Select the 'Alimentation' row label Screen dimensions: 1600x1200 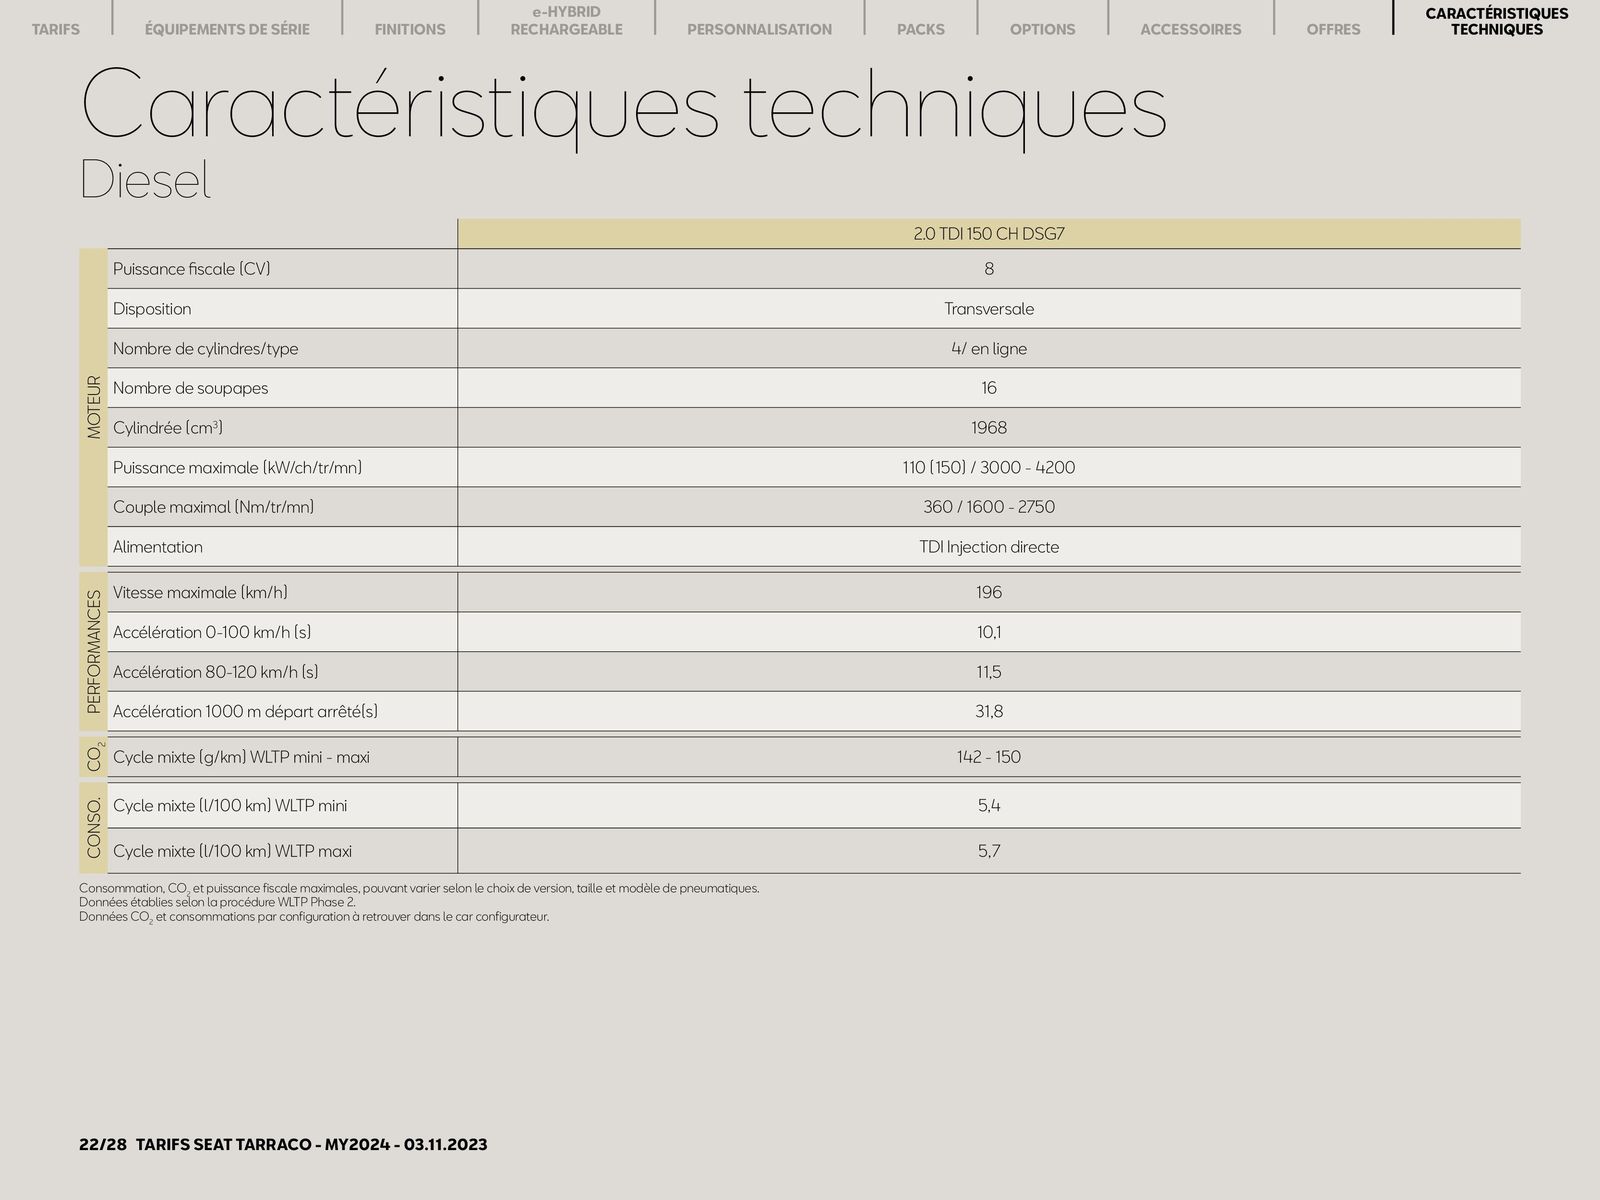[158, 547]
